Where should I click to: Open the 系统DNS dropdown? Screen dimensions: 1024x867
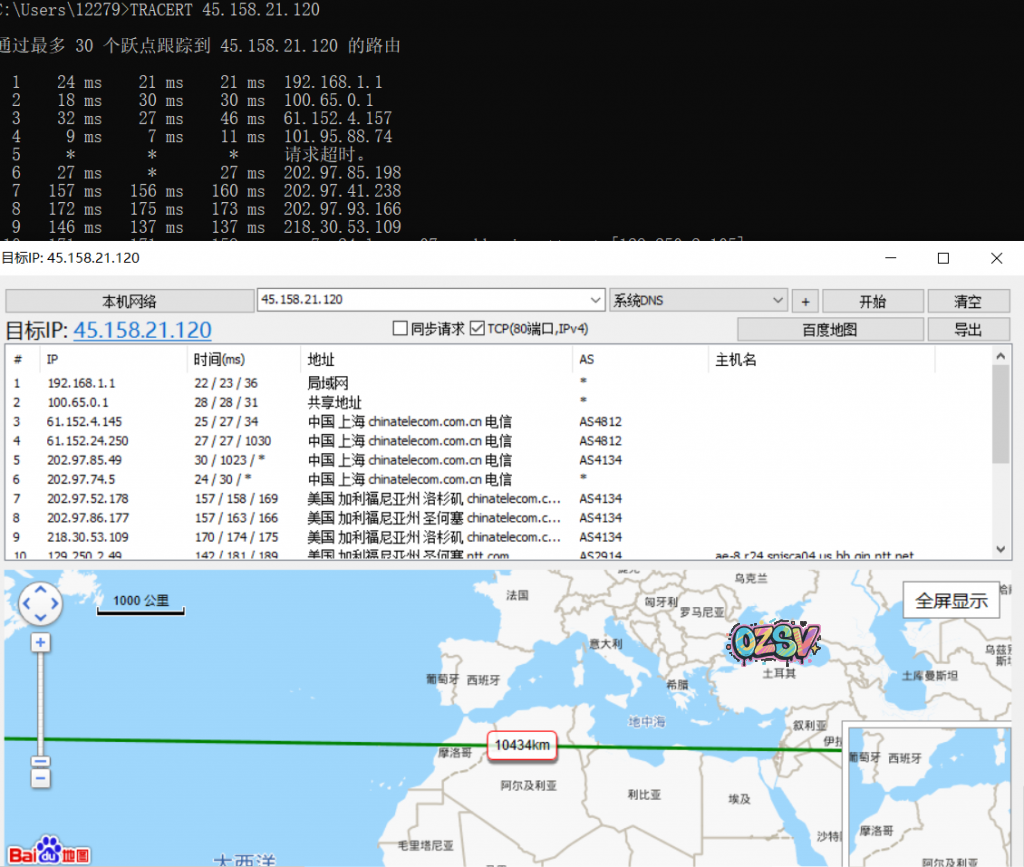click(778, 300)
